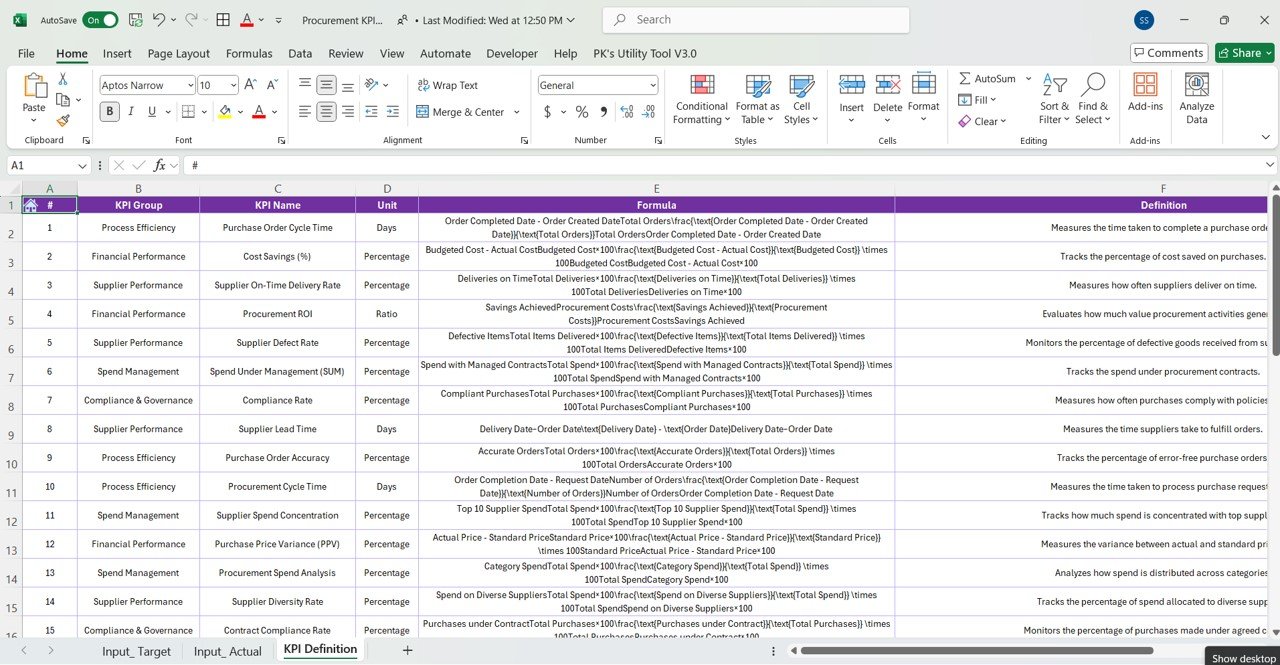Apply Top Align to the cell
The height and width of the screenshot is (665, 1280).
305,85
